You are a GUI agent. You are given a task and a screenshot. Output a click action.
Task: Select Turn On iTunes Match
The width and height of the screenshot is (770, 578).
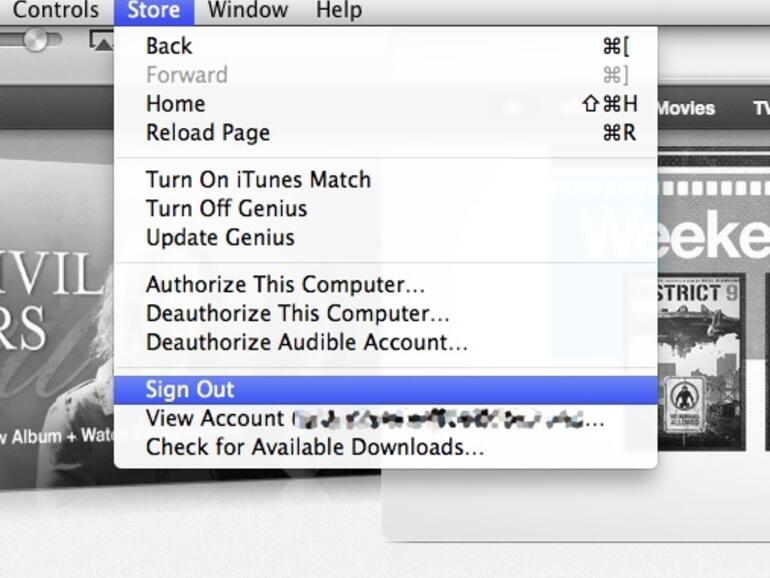[385, 180]
